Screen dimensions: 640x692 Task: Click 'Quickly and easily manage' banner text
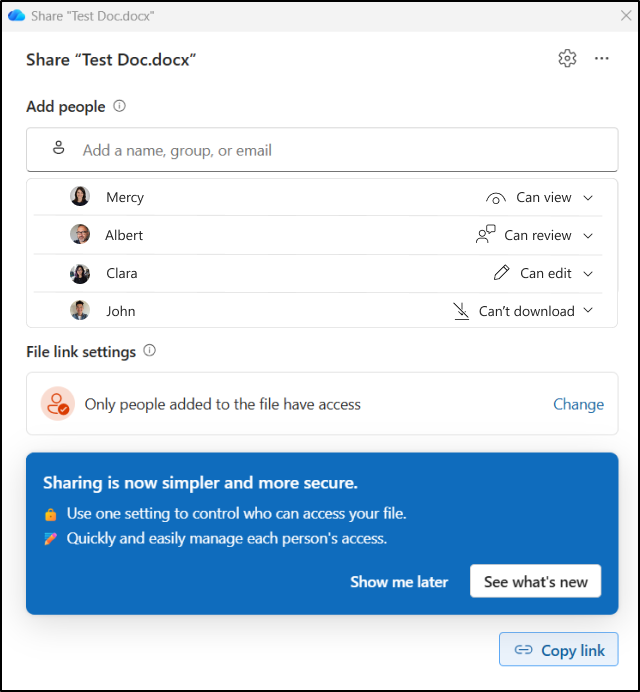227,538
